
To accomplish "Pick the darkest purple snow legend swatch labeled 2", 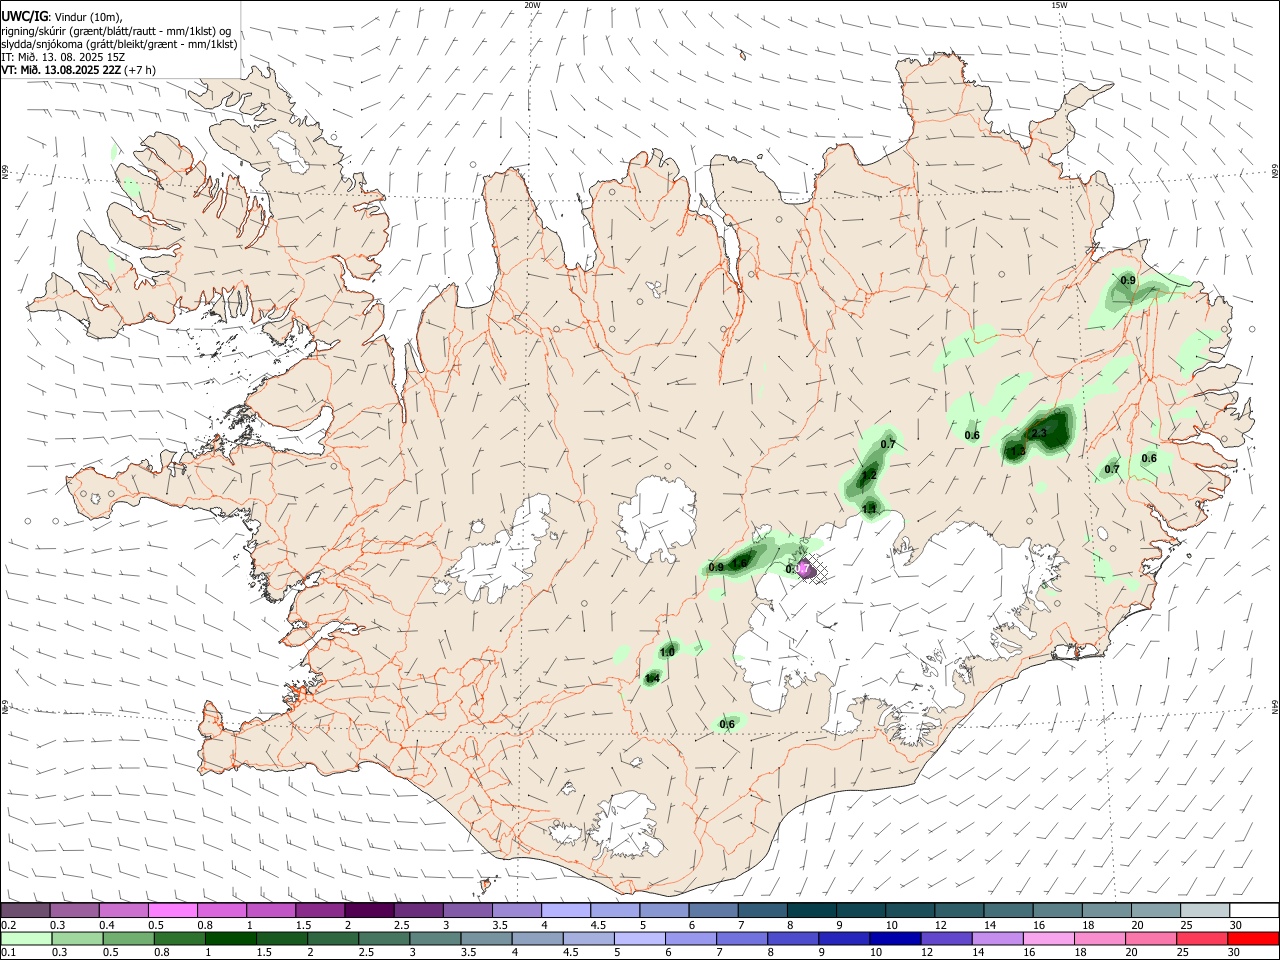I will [x=368, y=910].
